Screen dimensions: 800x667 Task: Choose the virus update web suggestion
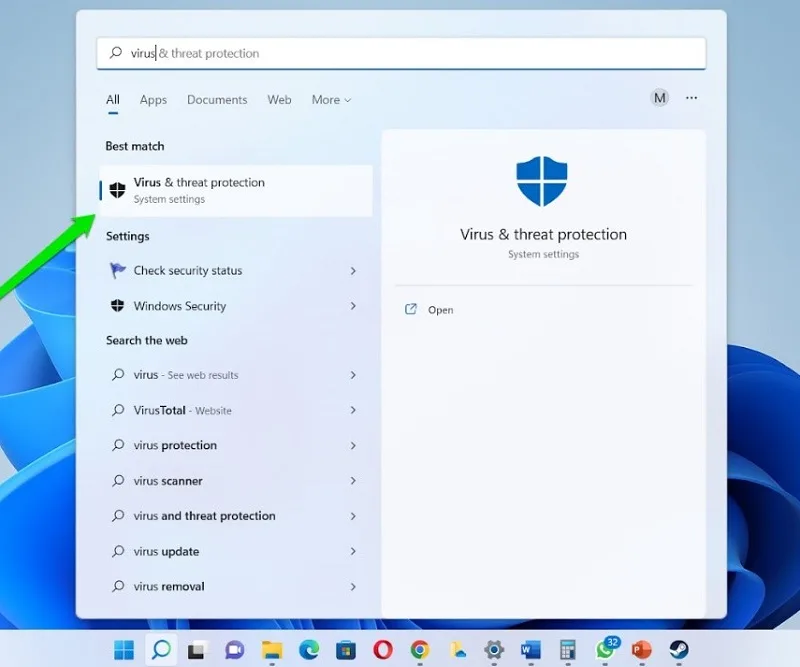coord(236,551)
